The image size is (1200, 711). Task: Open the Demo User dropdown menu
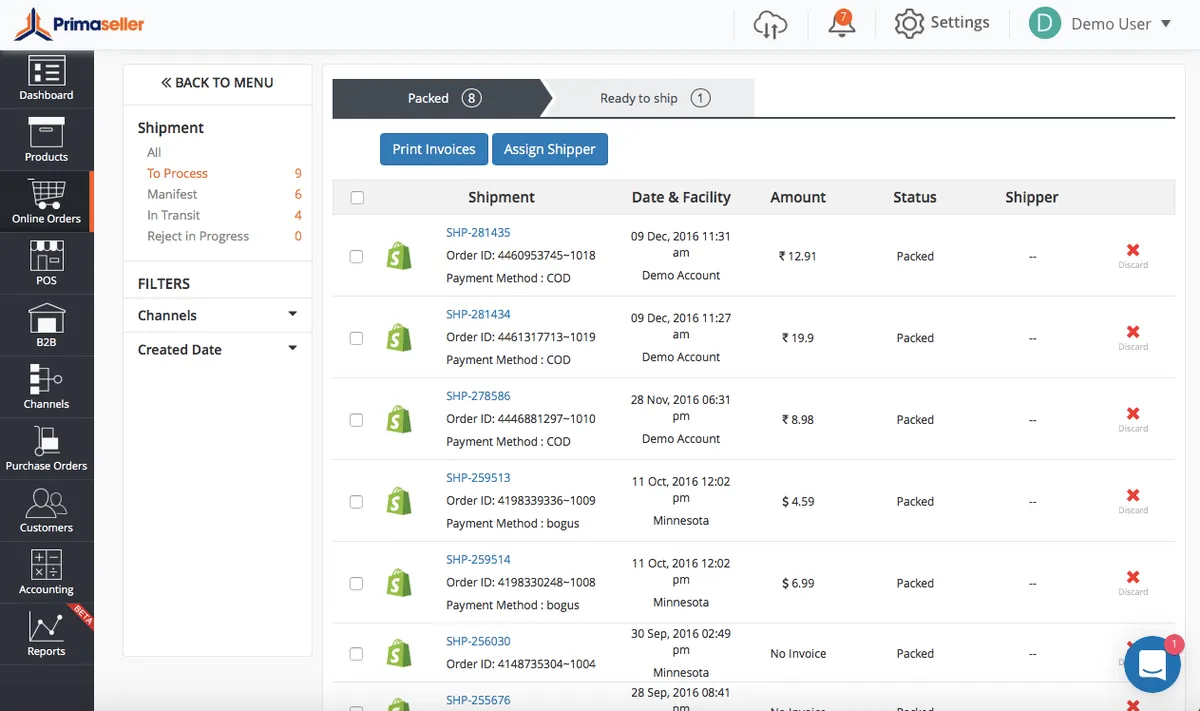point(1100,24)
